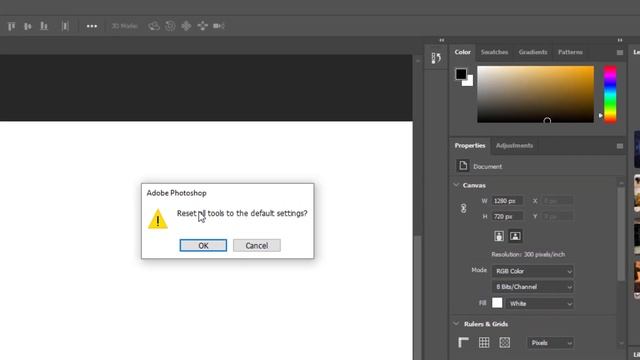Screen dimensions: 640x360
Task: Toggle the grid display icon
Action: click(x=484, y=342)
